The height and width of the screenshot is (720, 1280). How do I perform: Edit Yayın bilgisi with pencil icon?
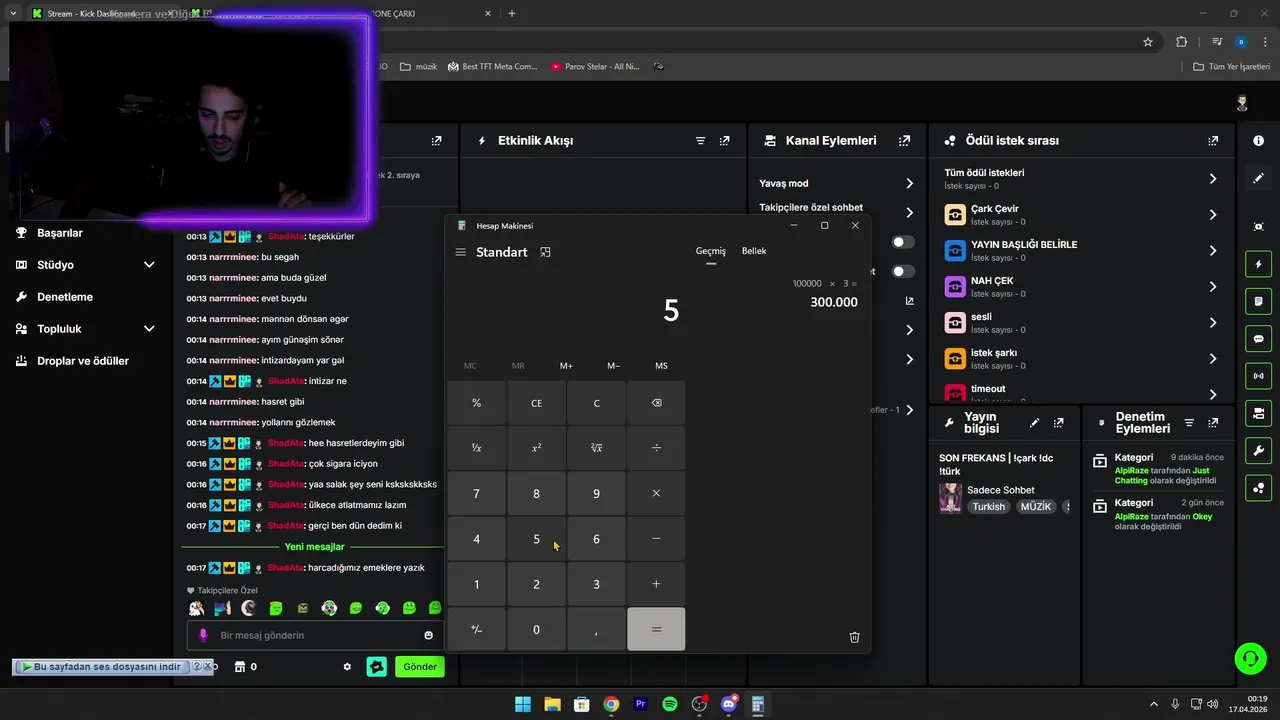click(1034, 423)
